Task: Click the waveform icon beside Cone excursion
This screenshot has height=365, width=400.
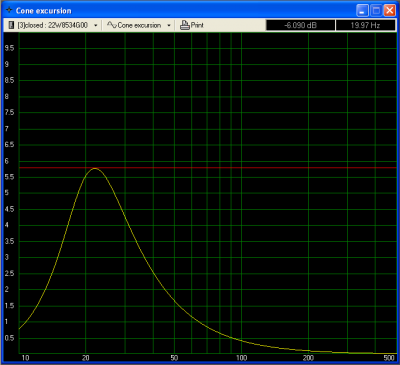Action: [x=112, y=25]
